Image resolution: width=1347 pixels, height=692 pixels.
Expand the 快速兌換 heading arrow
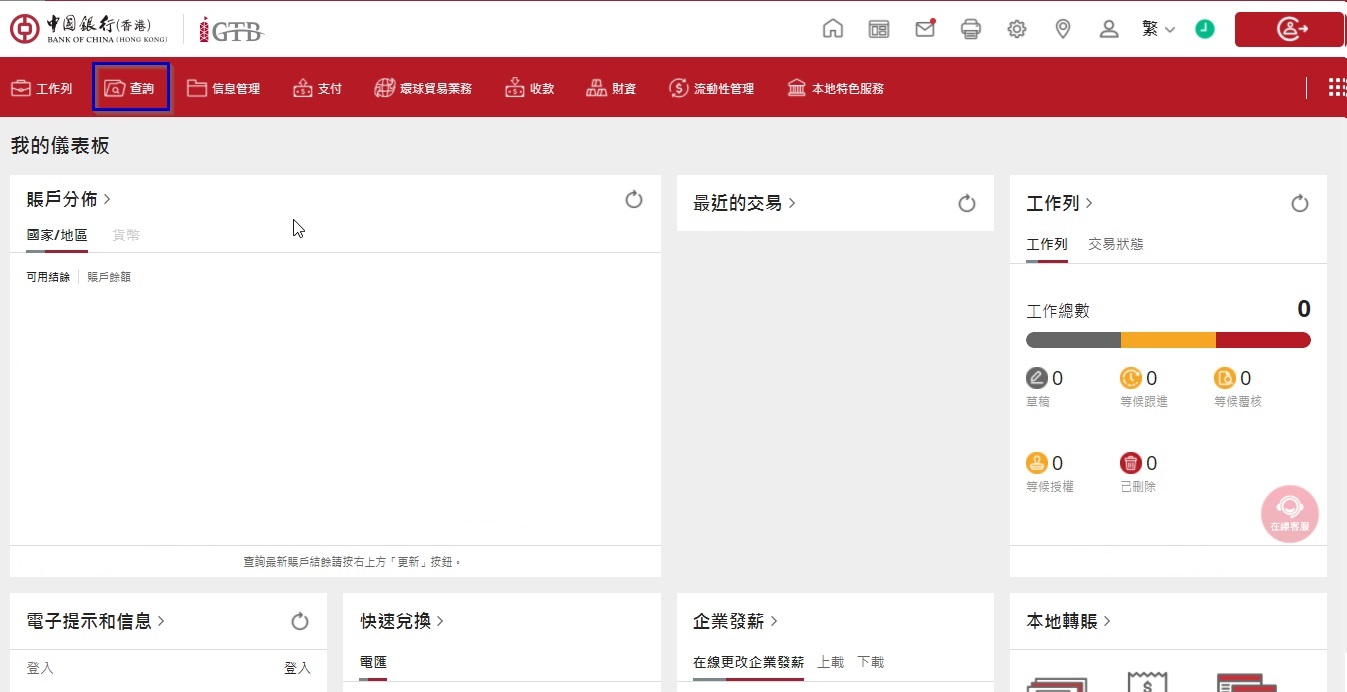pyautogui.click(x=440, y=621)
